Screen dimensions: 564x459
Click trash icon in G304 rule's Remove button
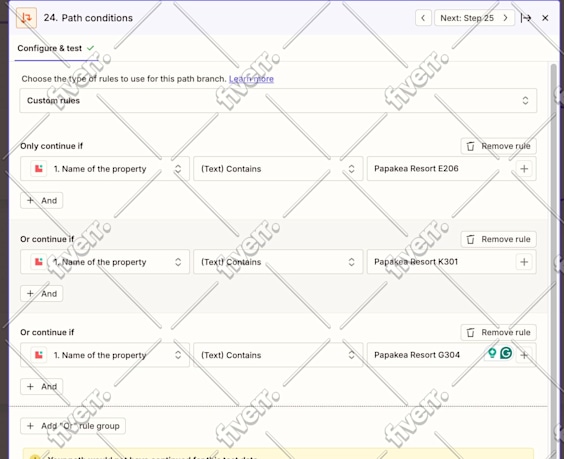pyautogui.click(x=470, y=333)
